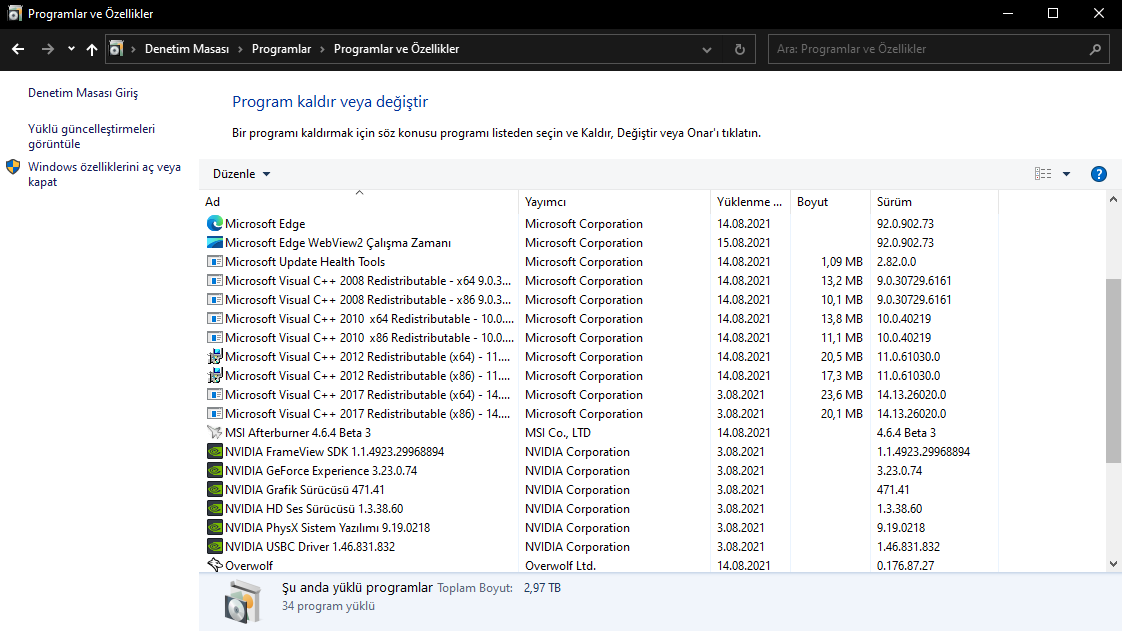Click the Microsoft Edge program icon
This screenshot has height=631, width=1122.
click(x=214, y=224)
